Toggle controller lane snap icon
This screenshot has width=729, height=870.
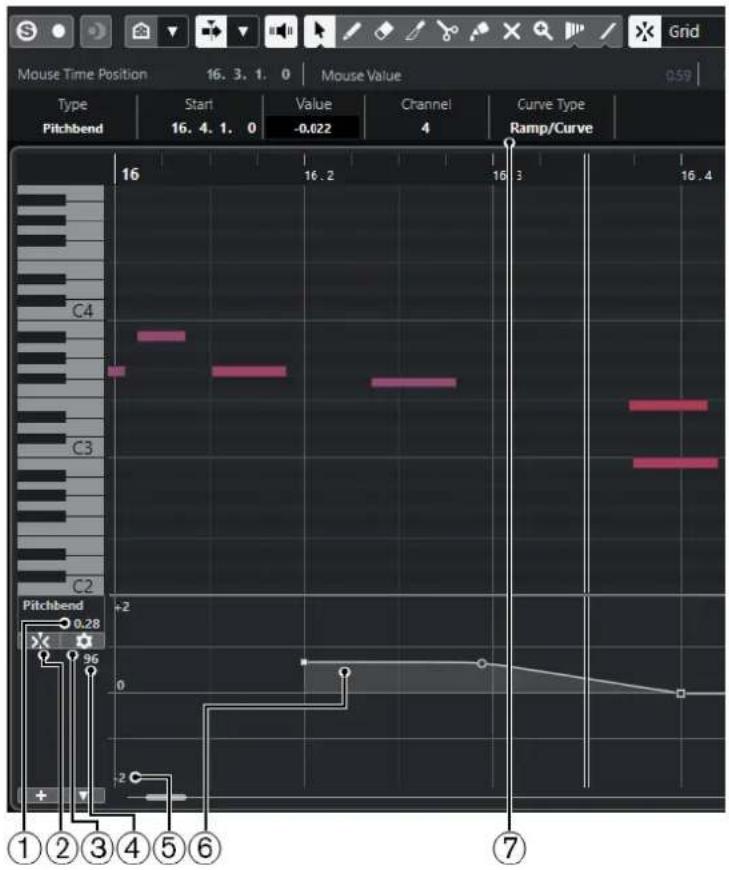click(x=40, y=642)
